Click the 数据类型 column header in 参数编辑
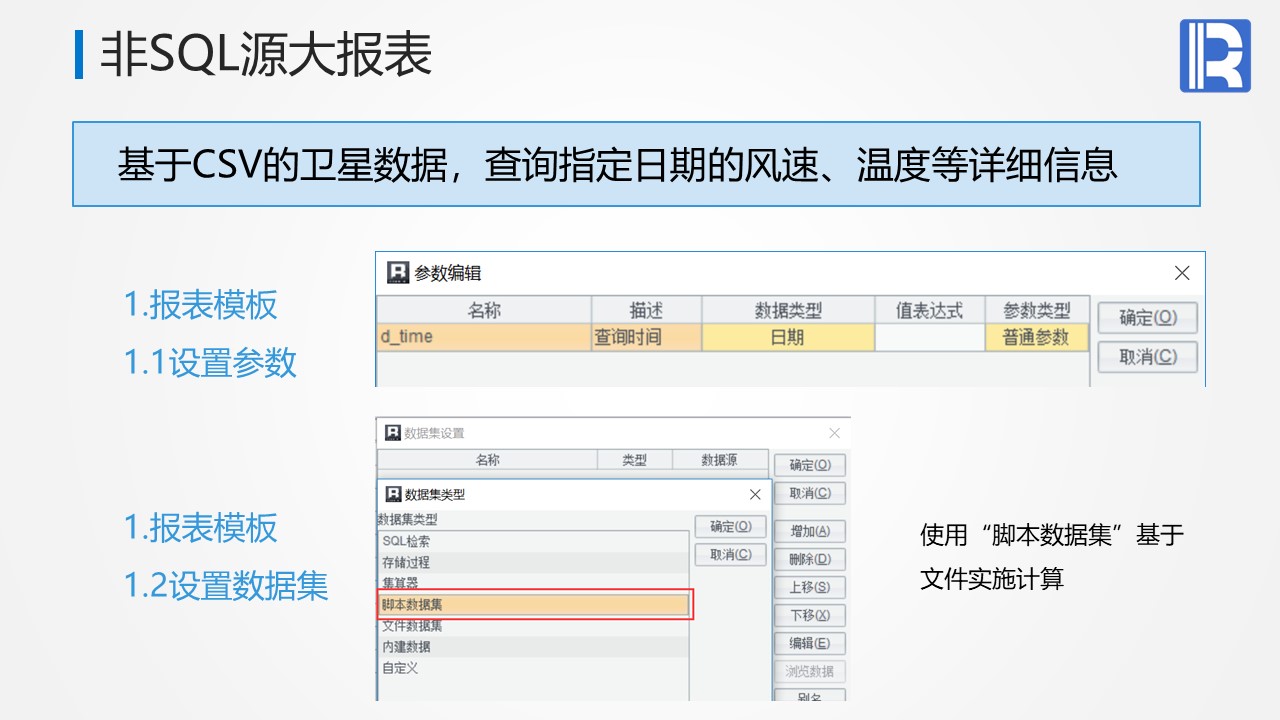This screenshot has width=1280, height=720. (x=788, y=310)
